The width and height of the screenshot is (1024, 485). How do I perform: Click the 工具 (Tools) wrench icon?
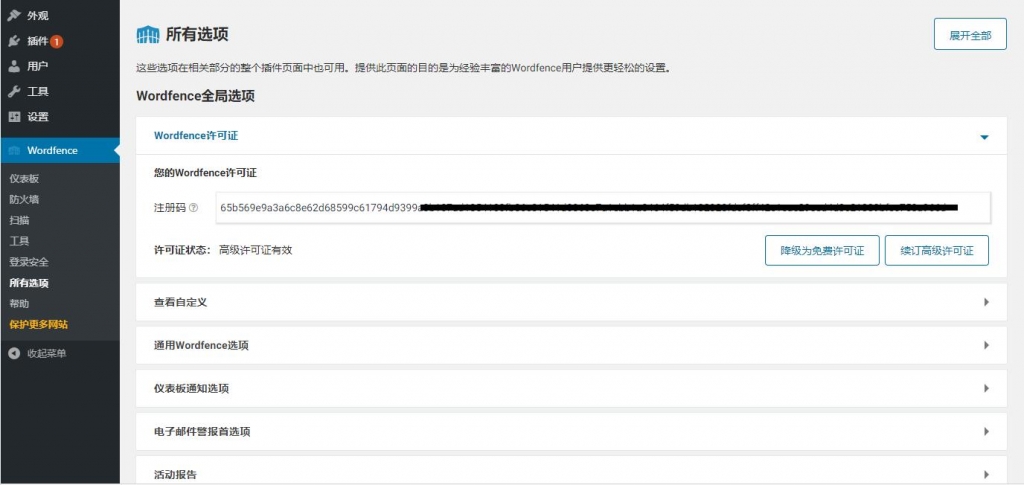(x=14, y=91)
